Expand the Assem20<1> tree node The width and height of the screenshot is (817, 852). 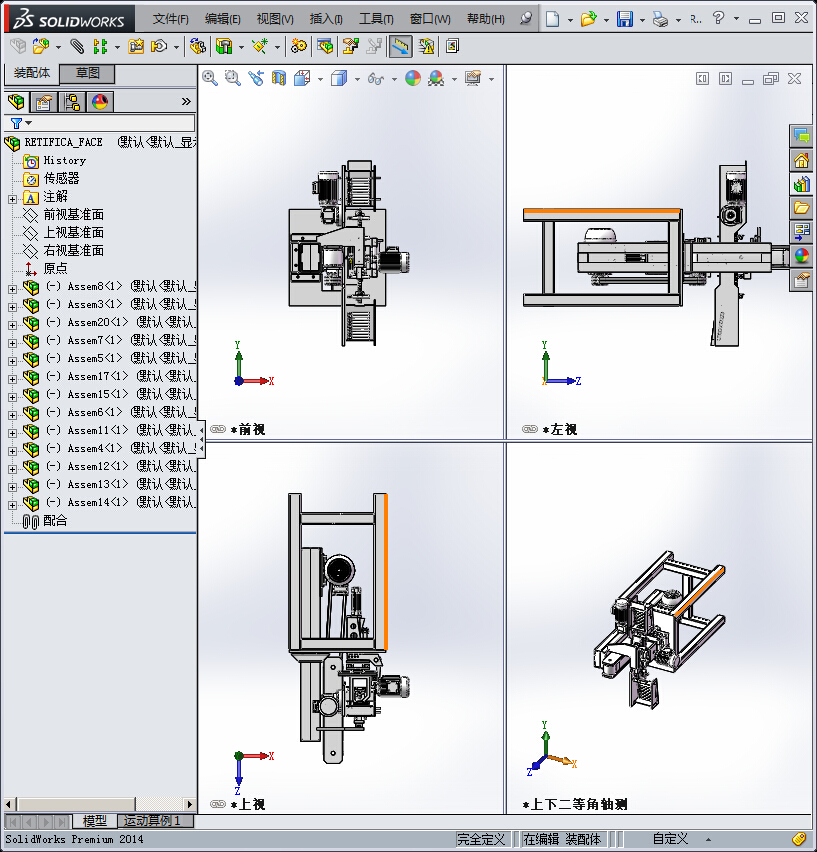[12, 325]
